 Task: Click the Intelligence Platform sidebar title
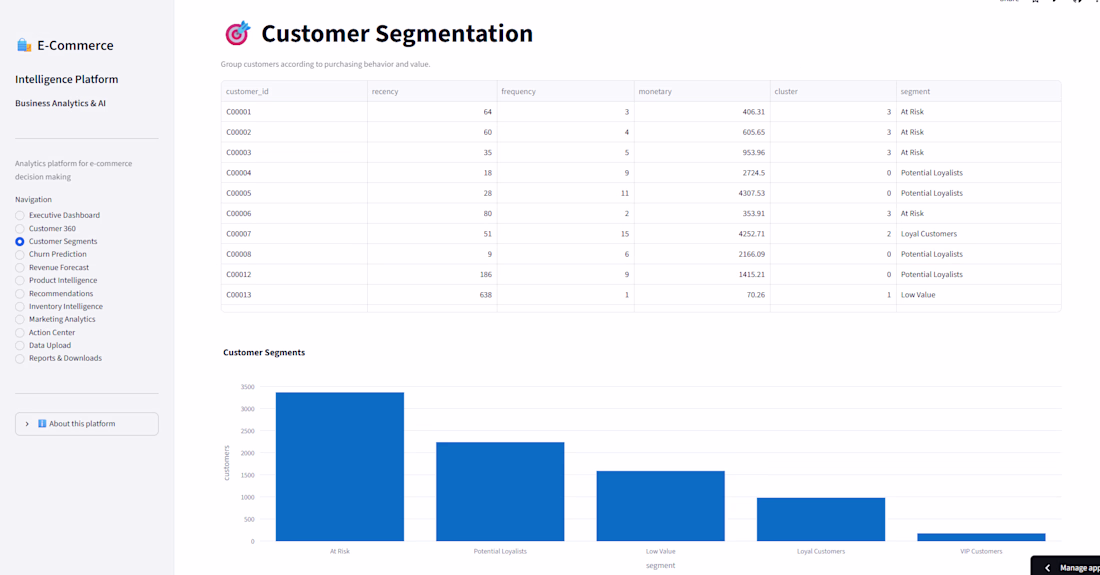[67, 79]
